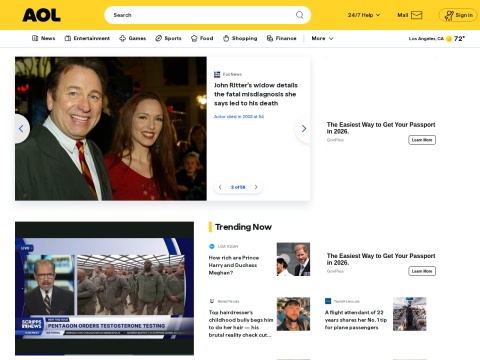The image size is (480, 360).
Task: Expand the More menu
Action: (x=322, y=38)
